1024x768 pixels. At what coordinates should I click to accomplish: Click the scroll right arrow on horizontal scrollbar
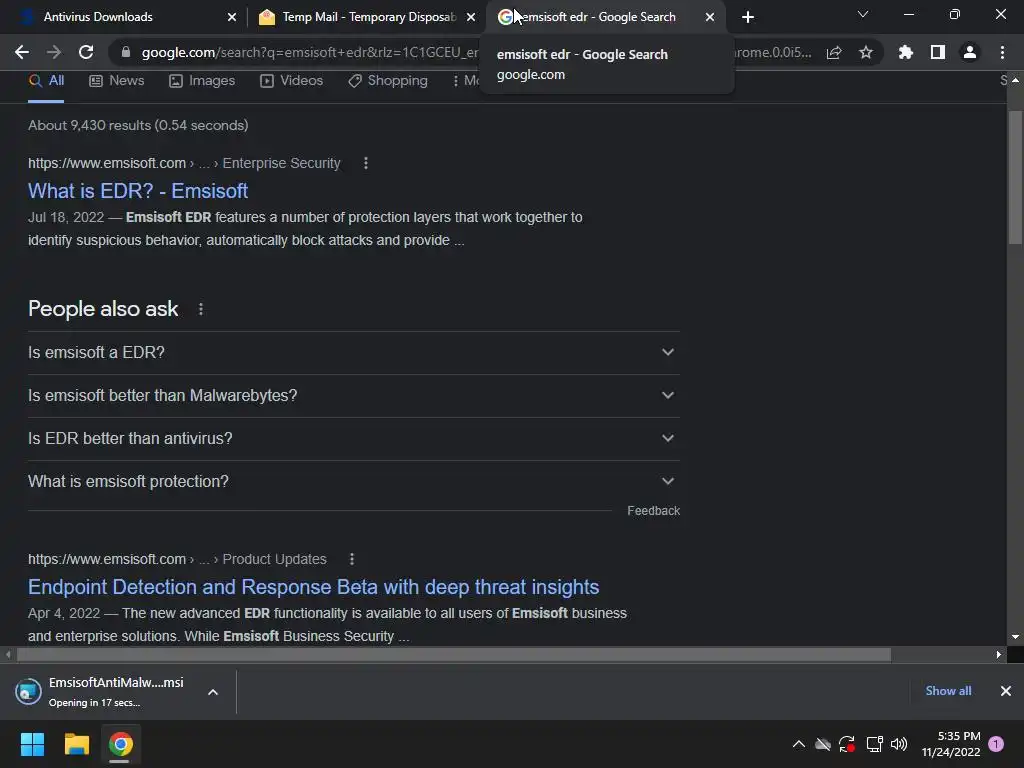[x=999, y=654]
